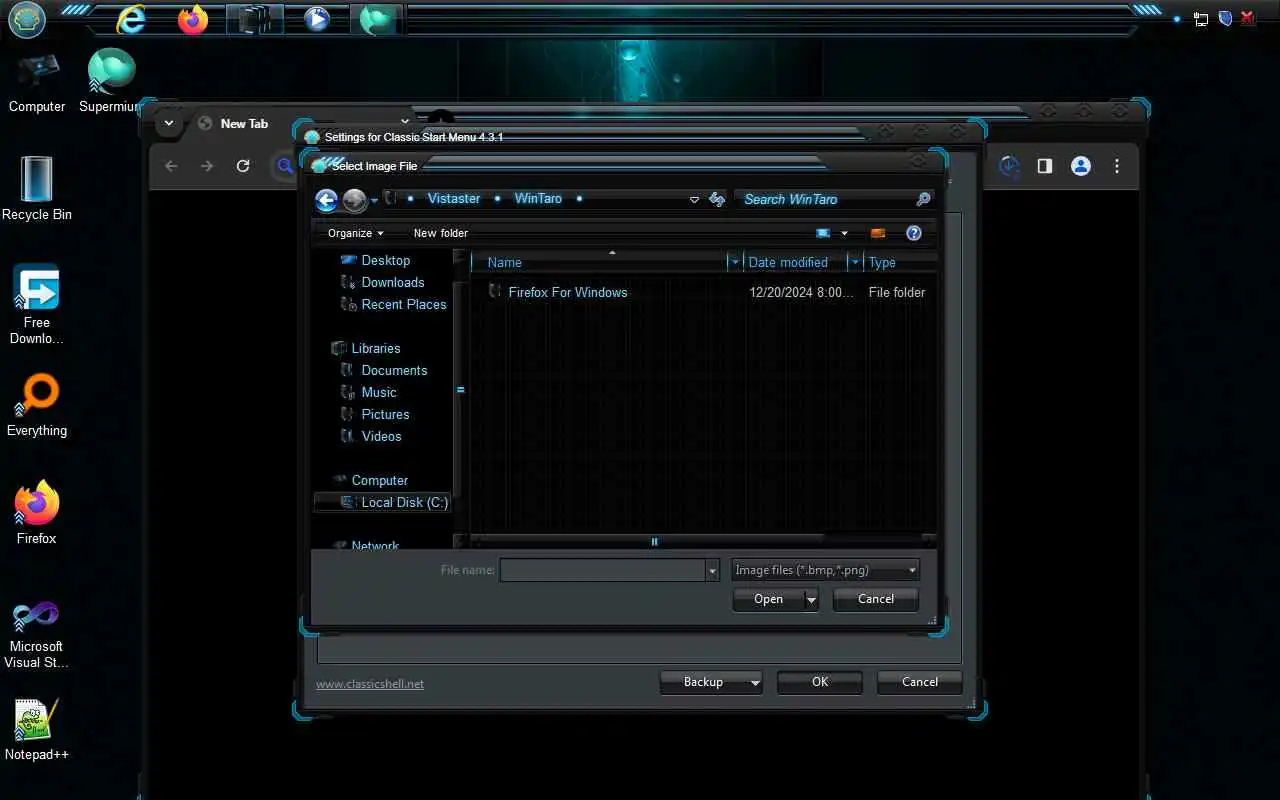Screen dimensions: 1280x800
Task: Open Recycle Bin desktop icon
Action: [37, 189]
